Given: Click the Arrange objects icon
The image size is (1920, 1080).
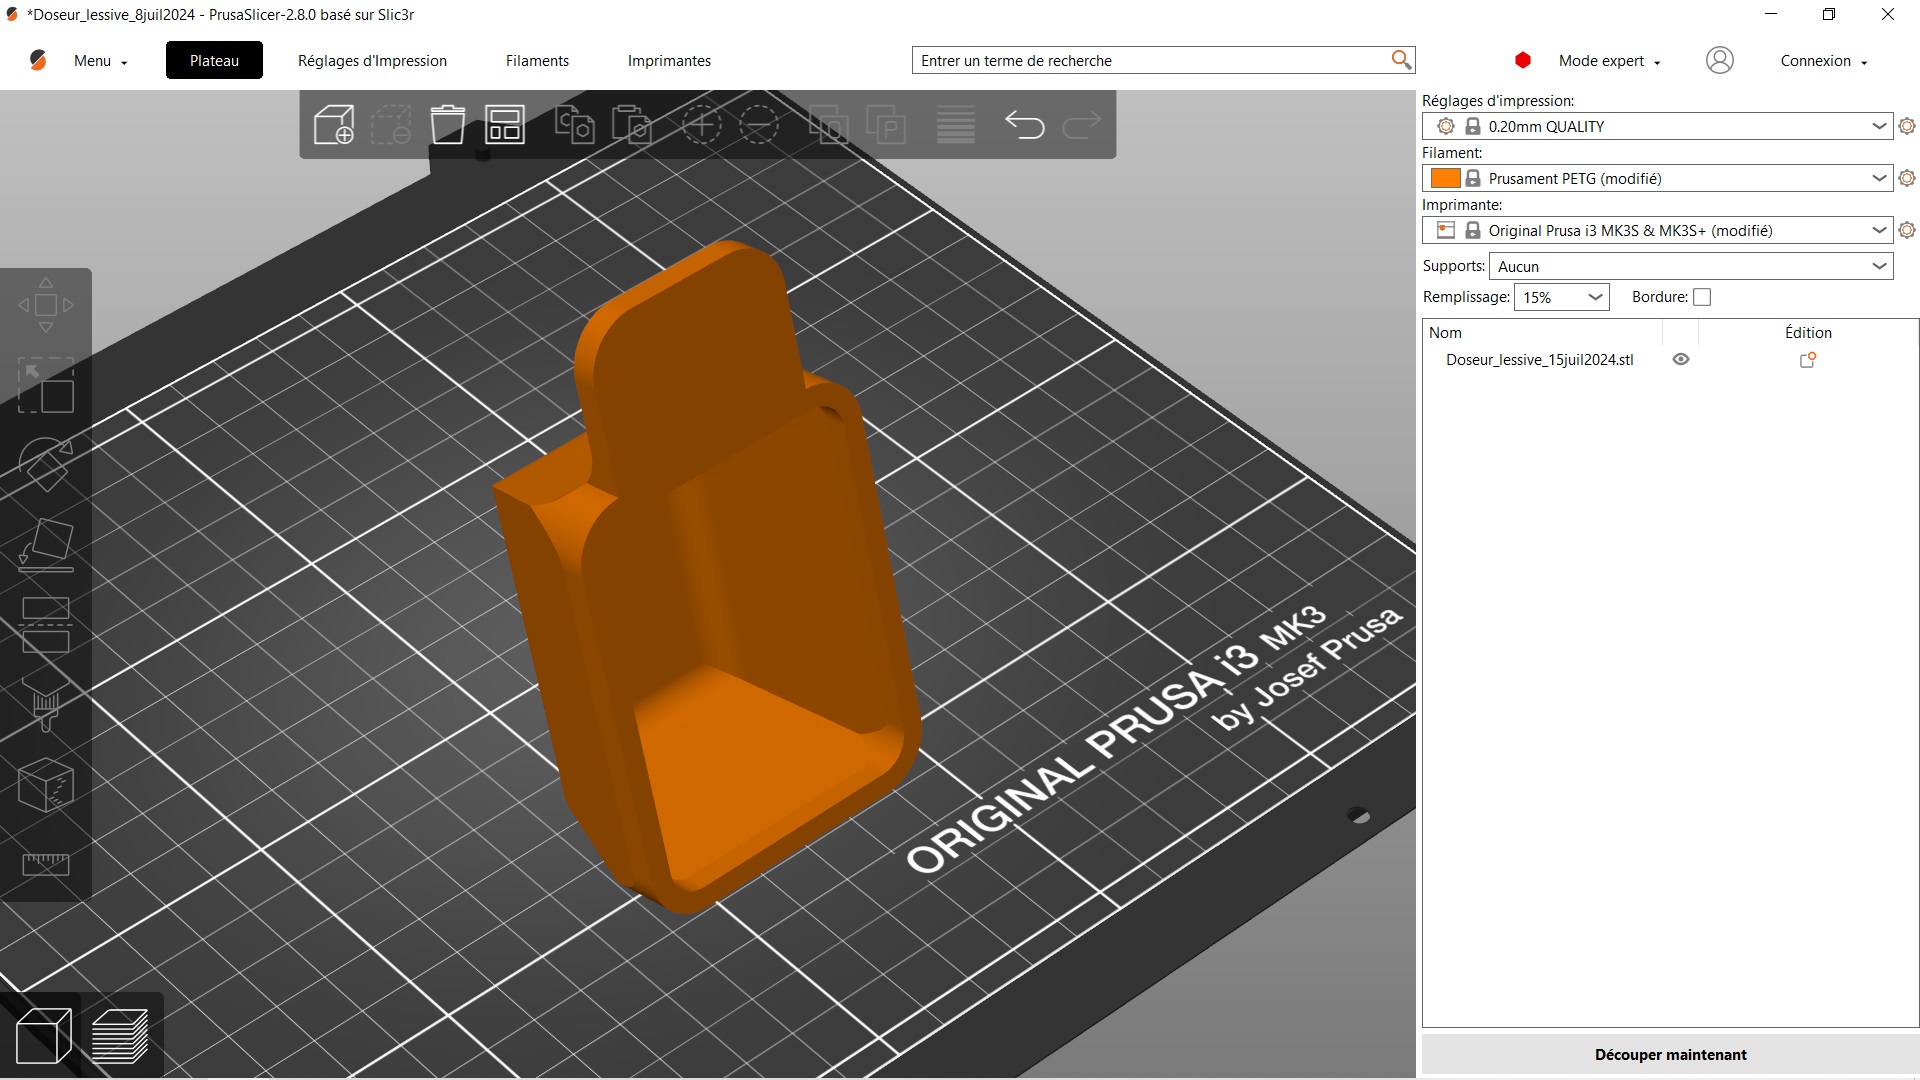Looking at the screenshot, I should click(x=505, y=125).
